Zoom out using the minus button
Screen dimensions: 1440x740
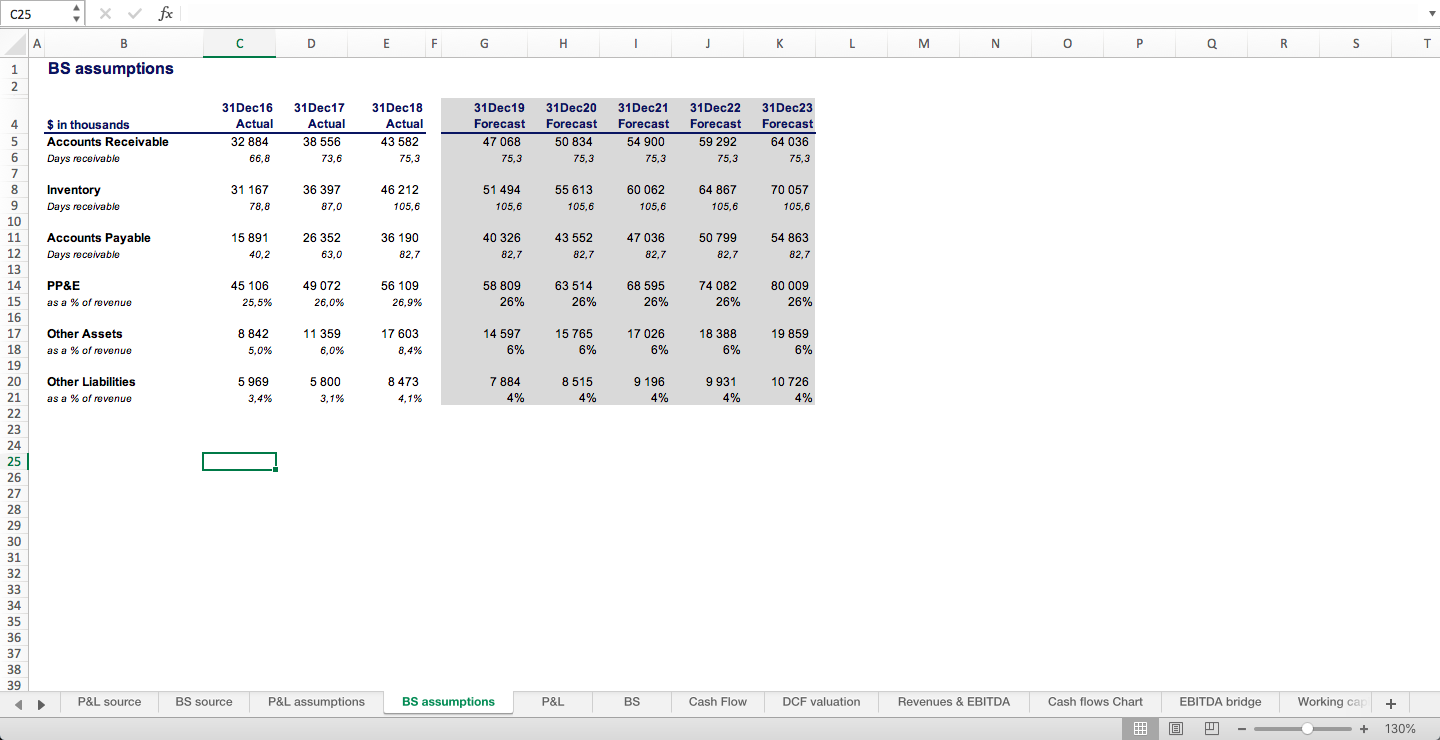pyautogui.click(x=1242, y=728)
